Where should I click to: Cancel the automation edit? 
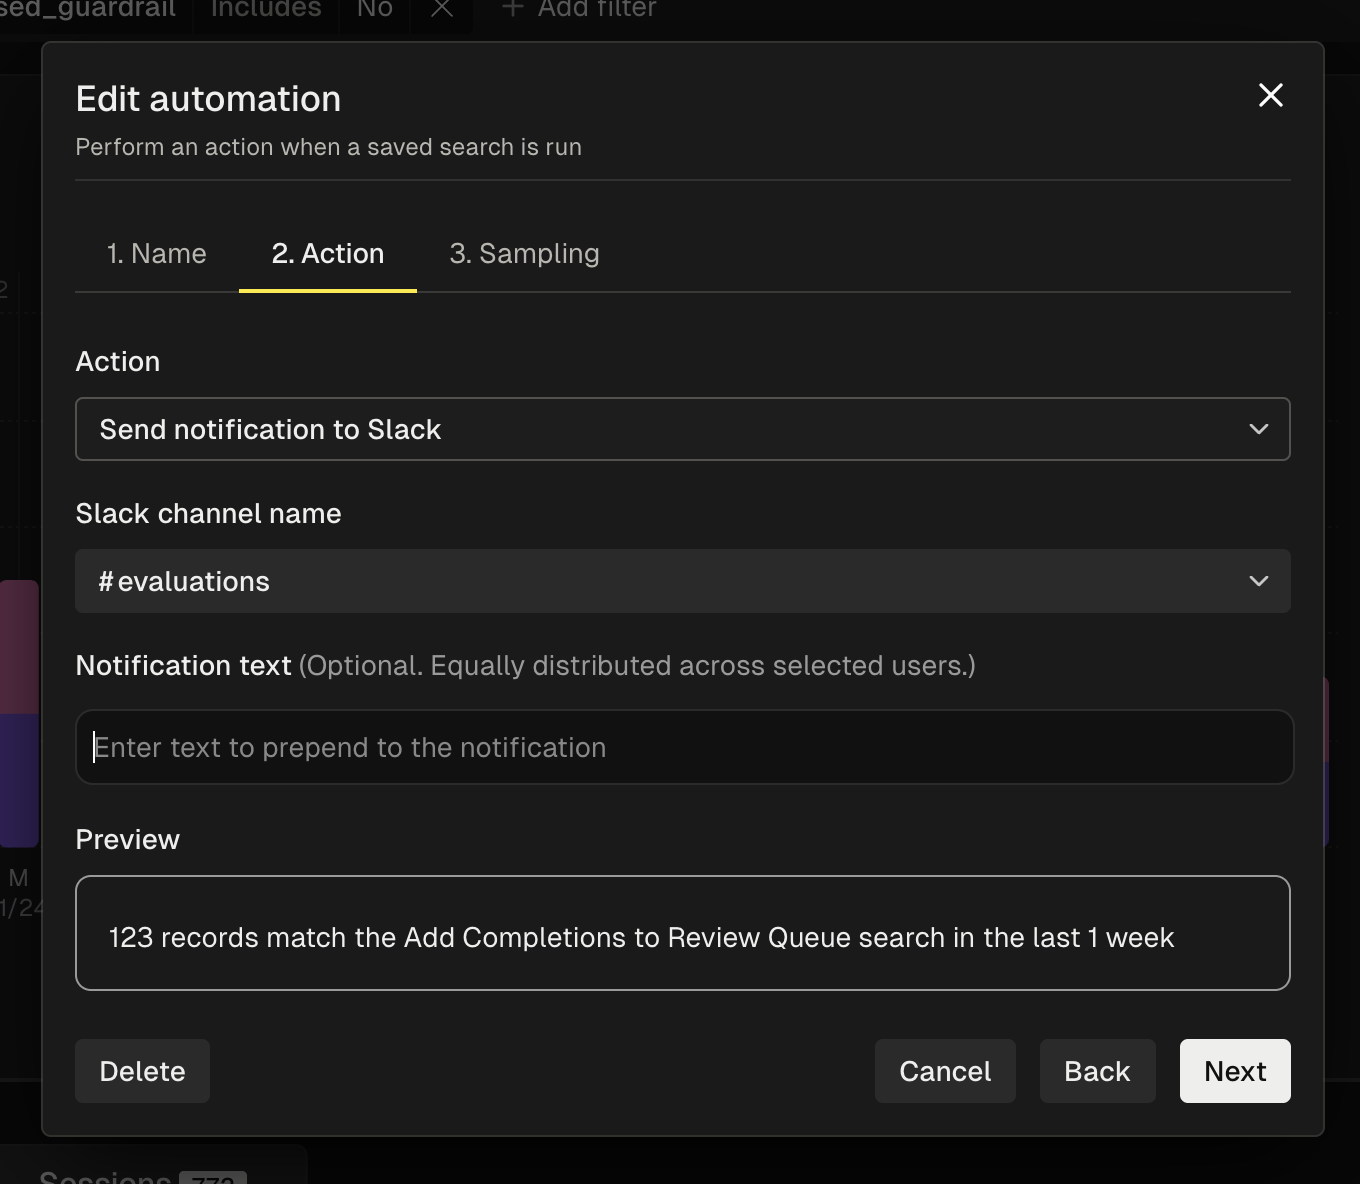tap(944, 1070)
